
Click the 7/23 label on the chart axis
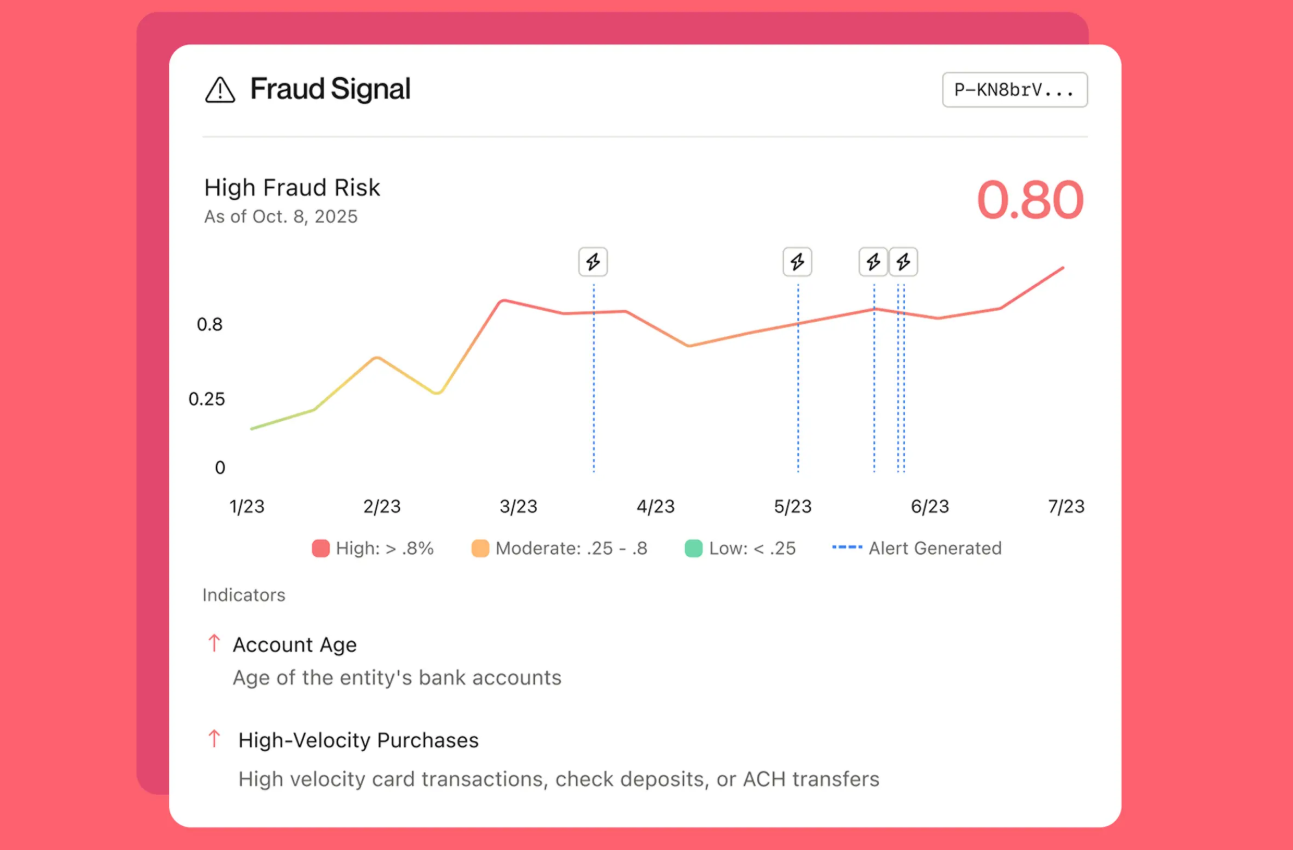tap(1066, 507)
